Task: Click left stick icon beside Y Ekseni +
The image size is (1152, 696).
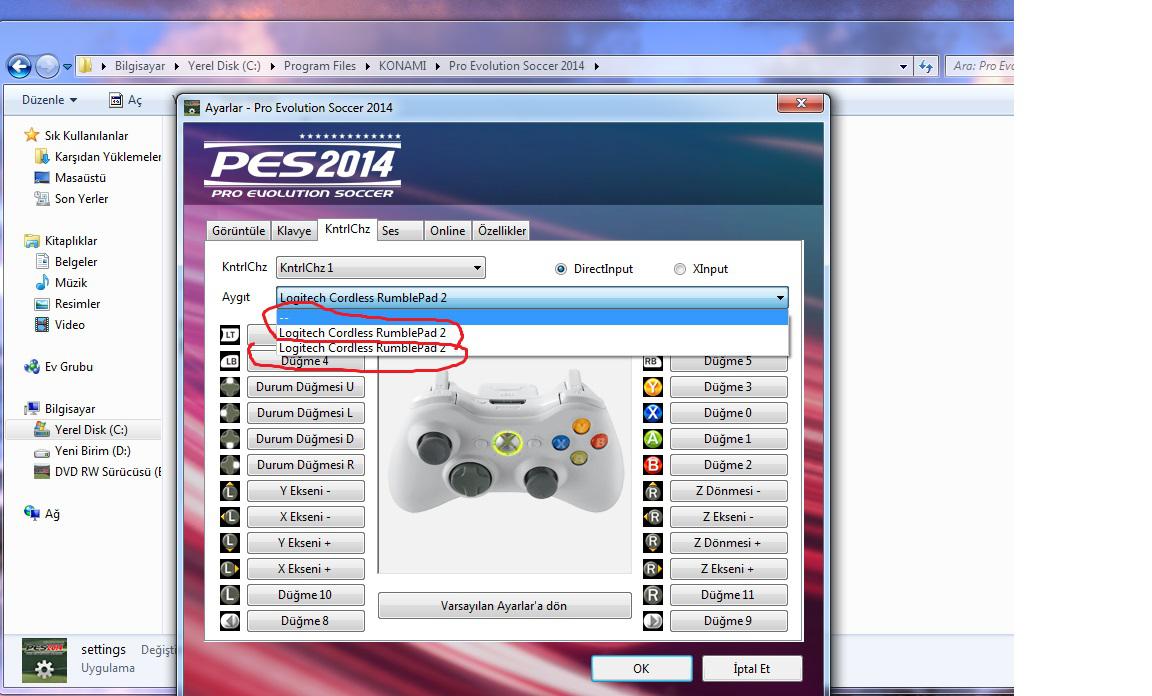Action: pos(230,542)
